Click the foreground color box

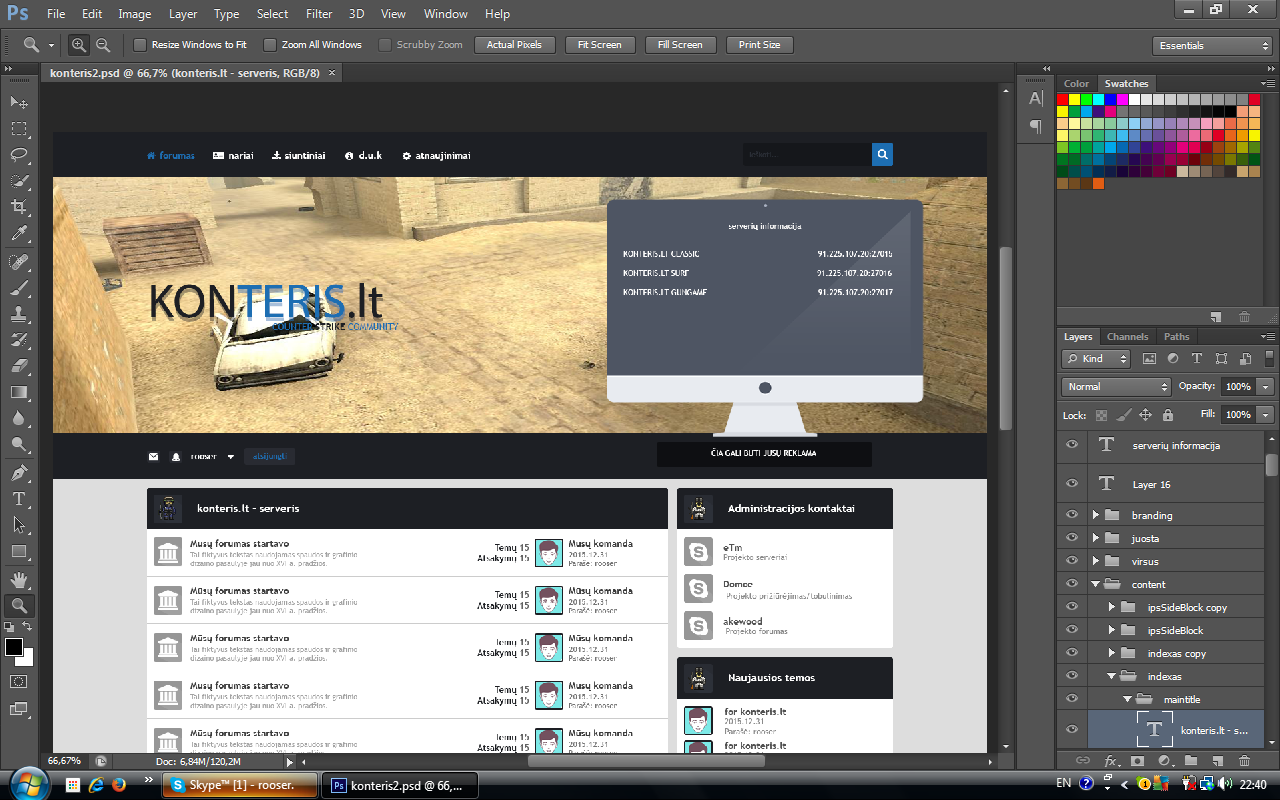pos(14,647)
